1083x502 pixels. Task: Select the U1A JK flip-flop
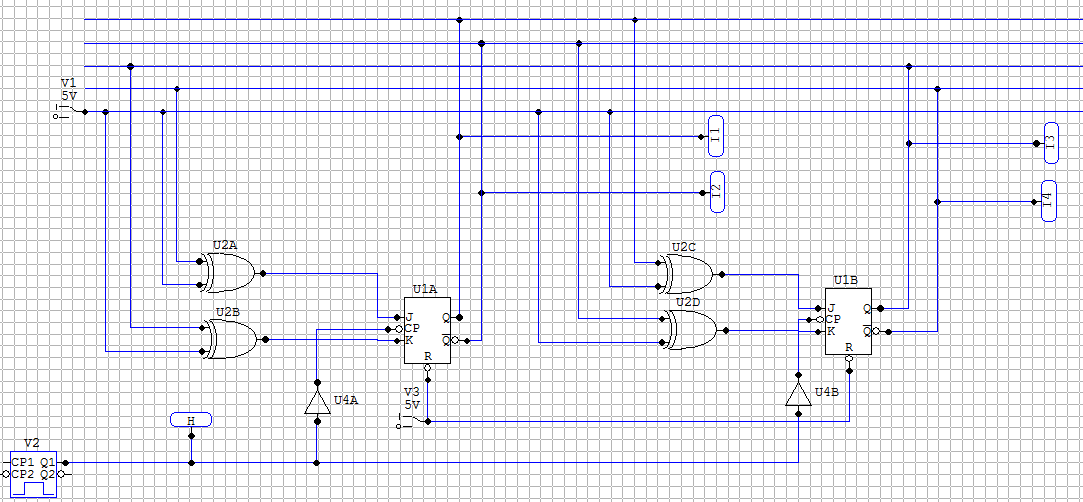(x=427, y=330)
